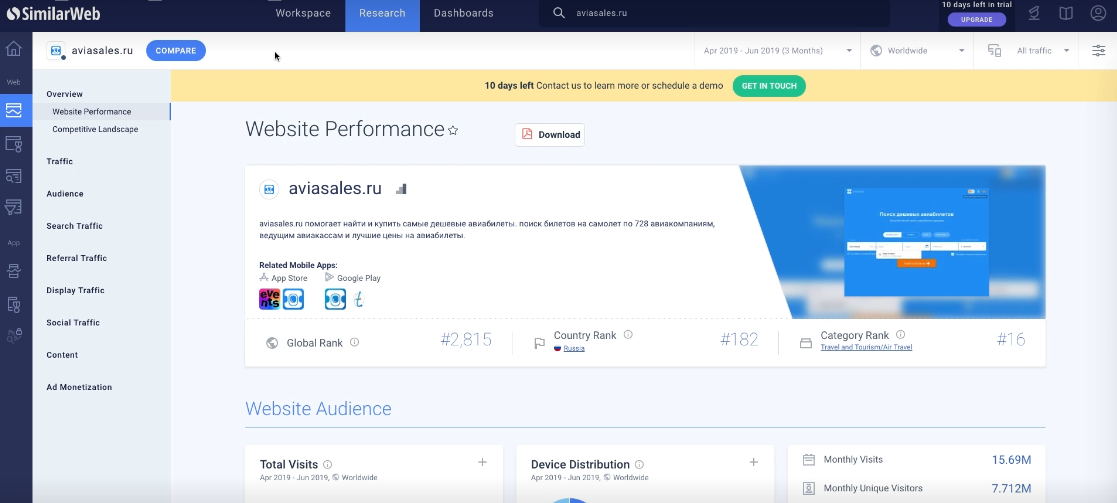Open the app category analysis icon in left rail

click(x=14, y=304)
